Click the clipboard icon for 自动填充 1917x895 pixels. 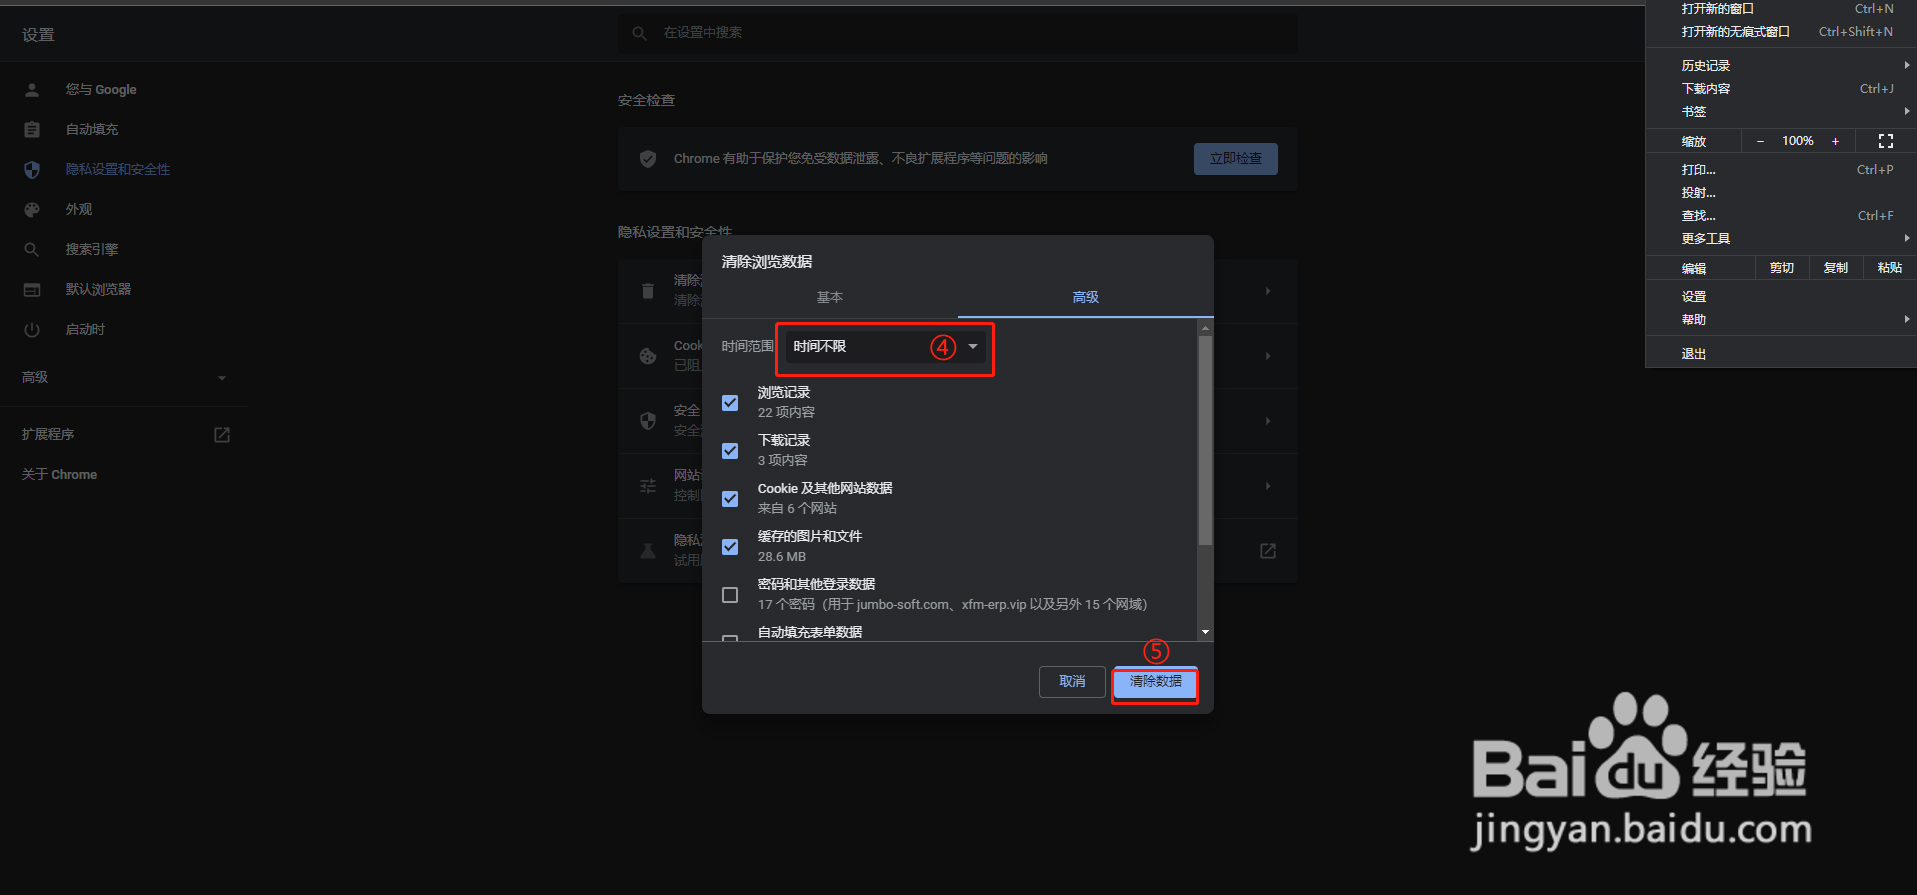[x=32, y=130]
